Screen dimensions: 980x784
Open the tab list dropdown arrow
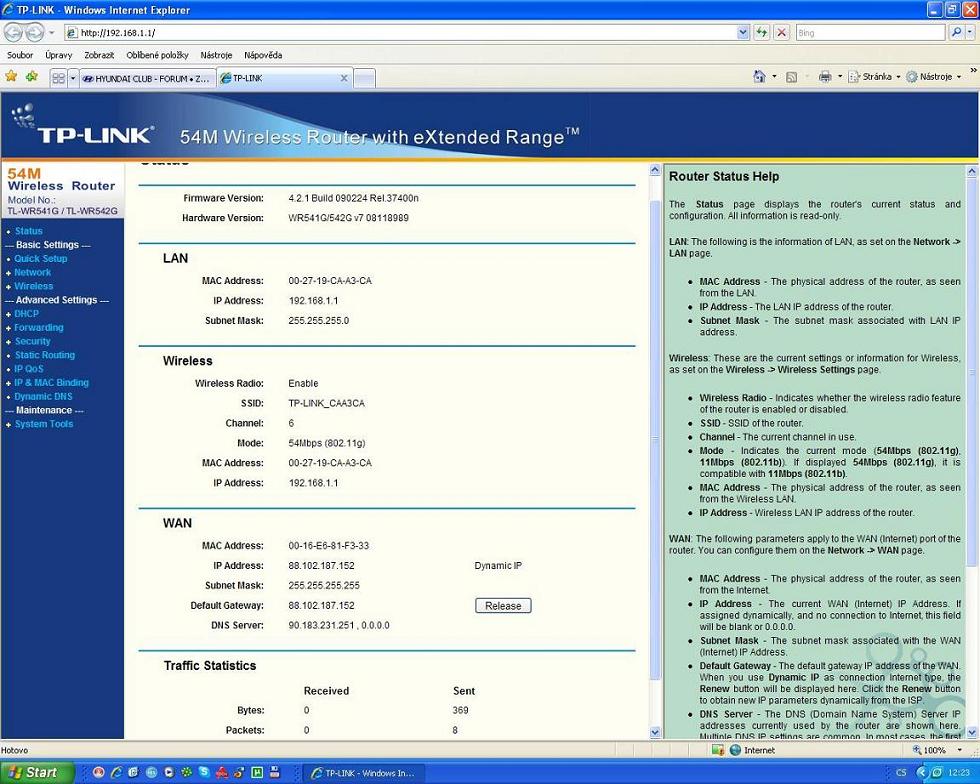73,78
